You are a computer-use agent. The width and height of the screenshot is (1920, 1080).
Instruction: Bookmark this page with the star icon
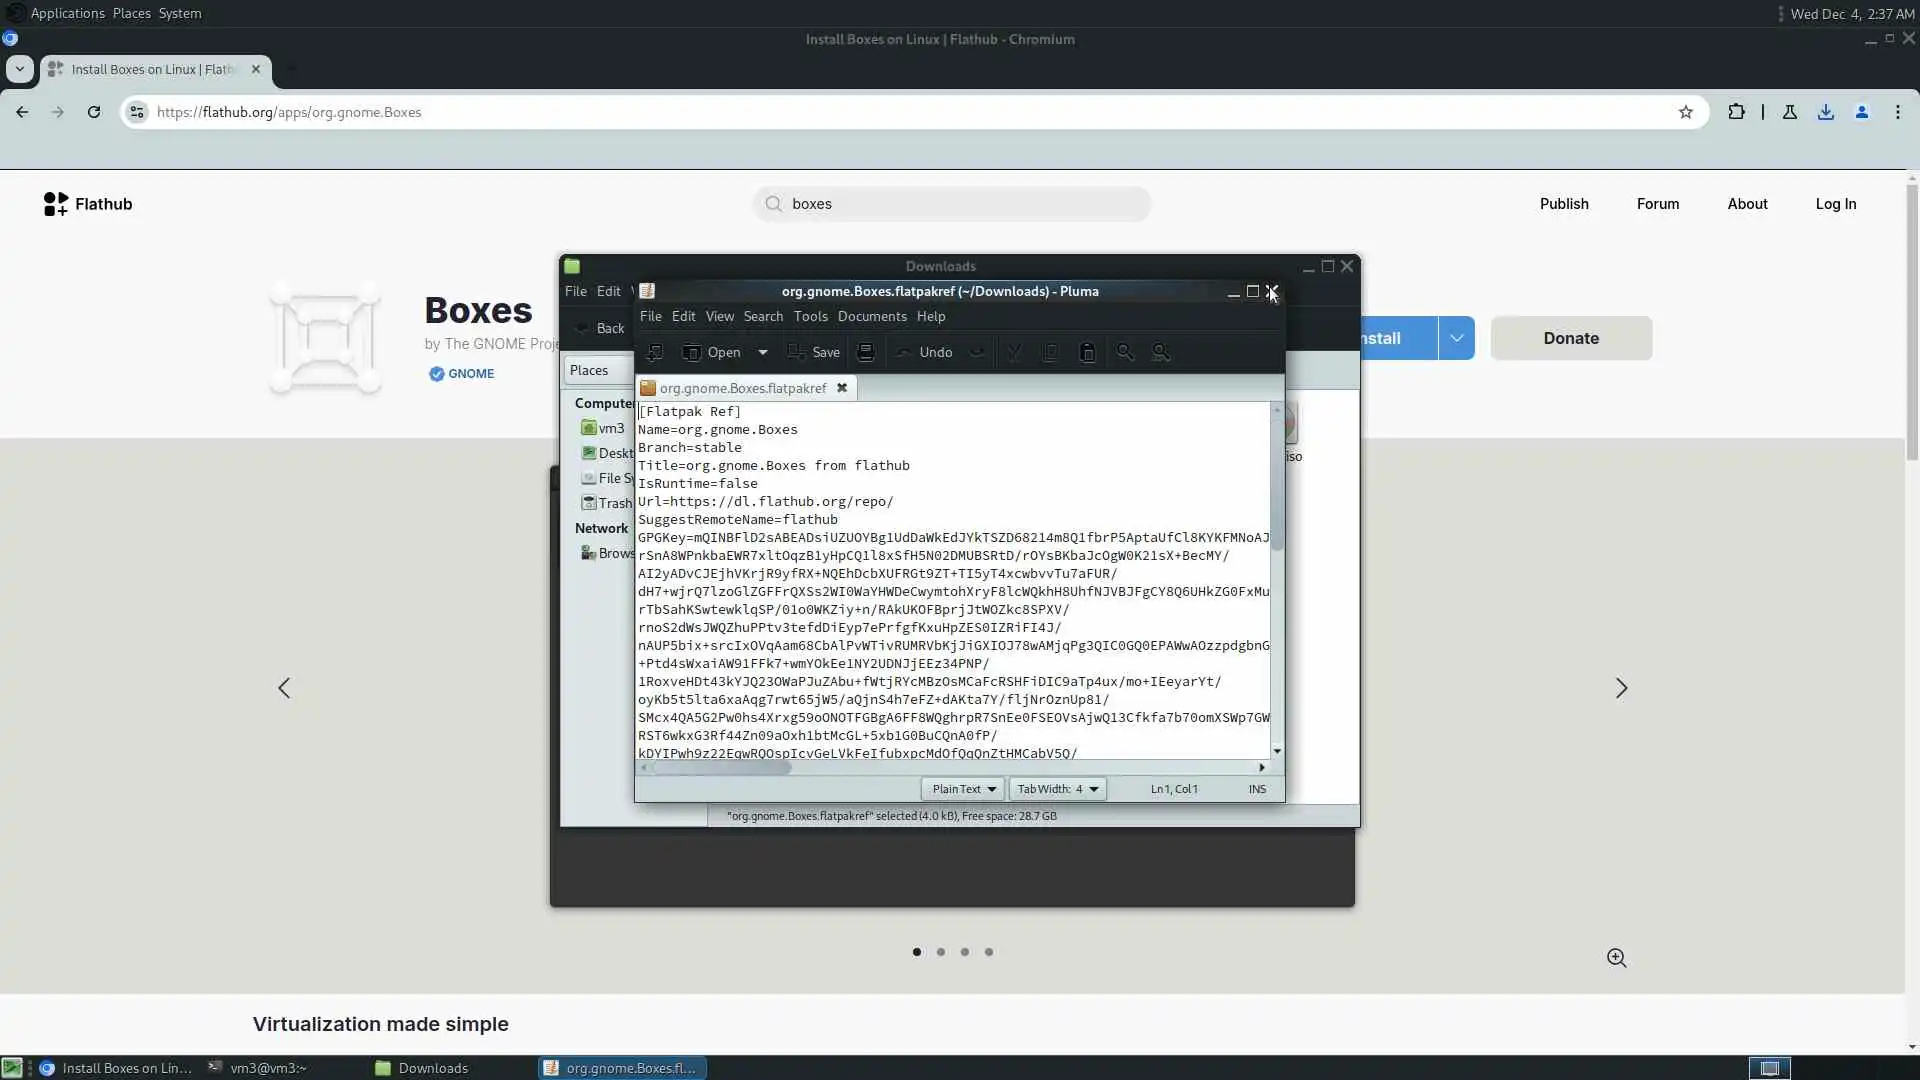1686,112
